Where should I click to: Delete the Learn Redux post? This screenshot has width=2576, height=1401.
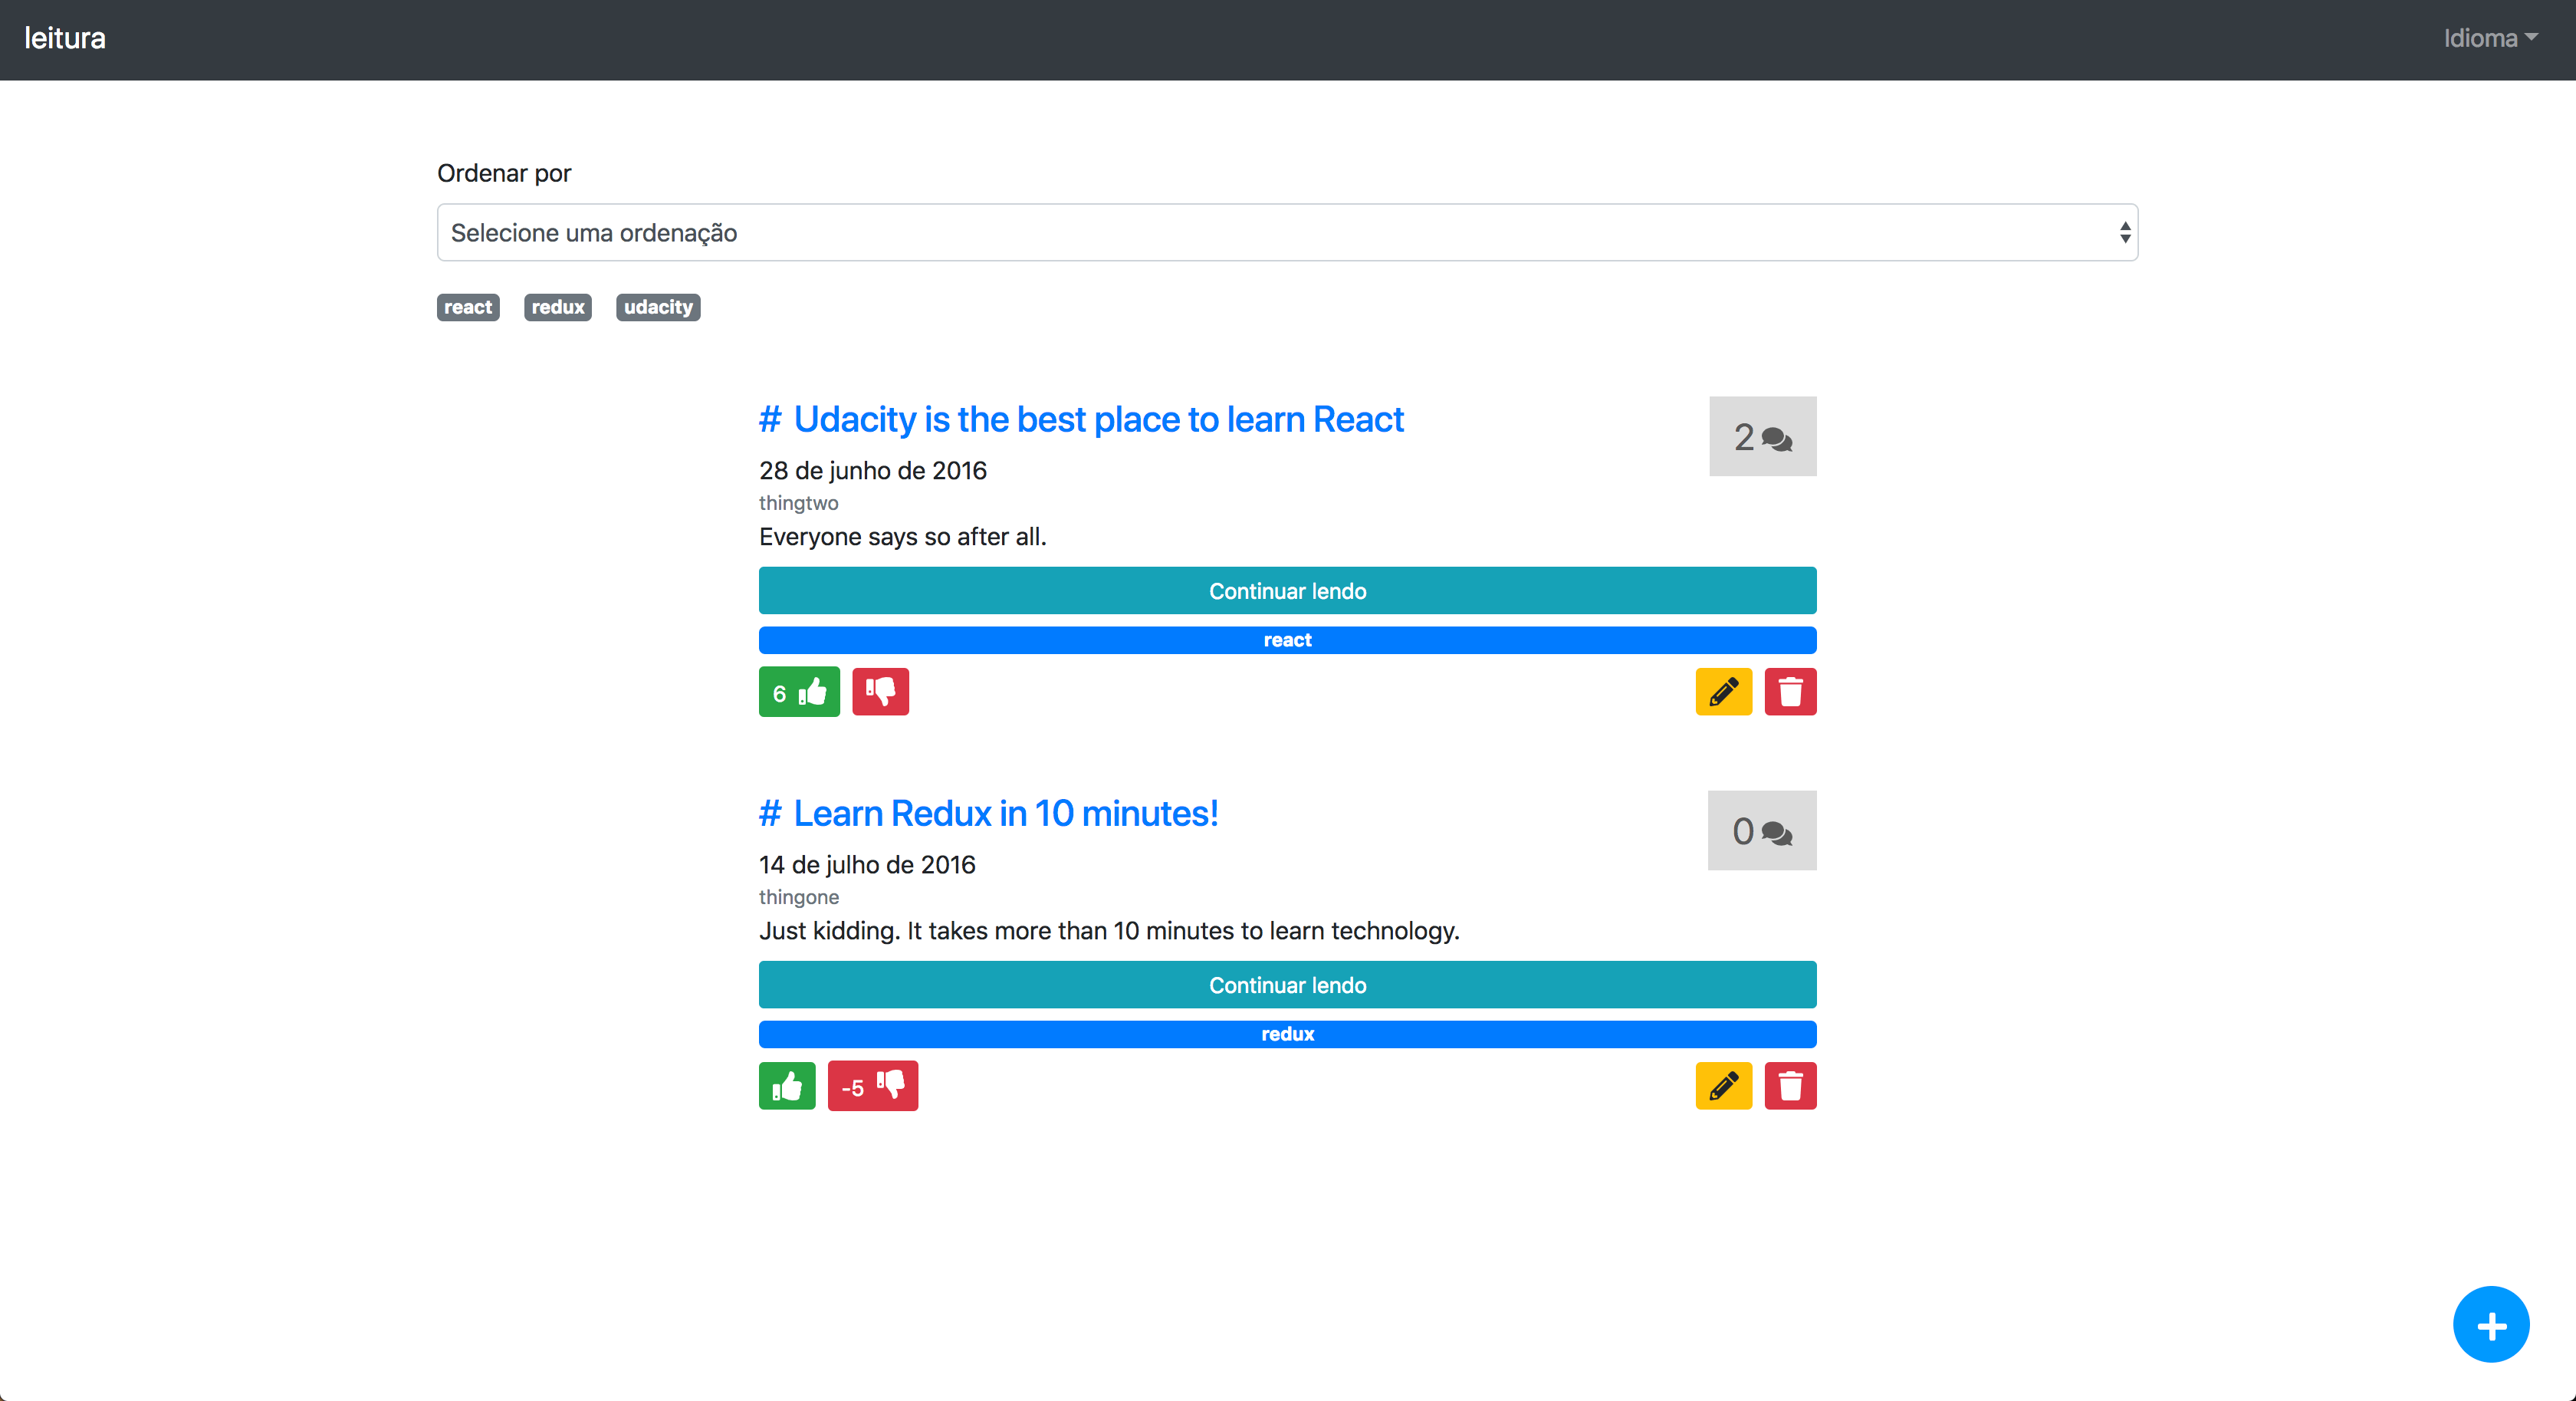coord(1790,1086)
